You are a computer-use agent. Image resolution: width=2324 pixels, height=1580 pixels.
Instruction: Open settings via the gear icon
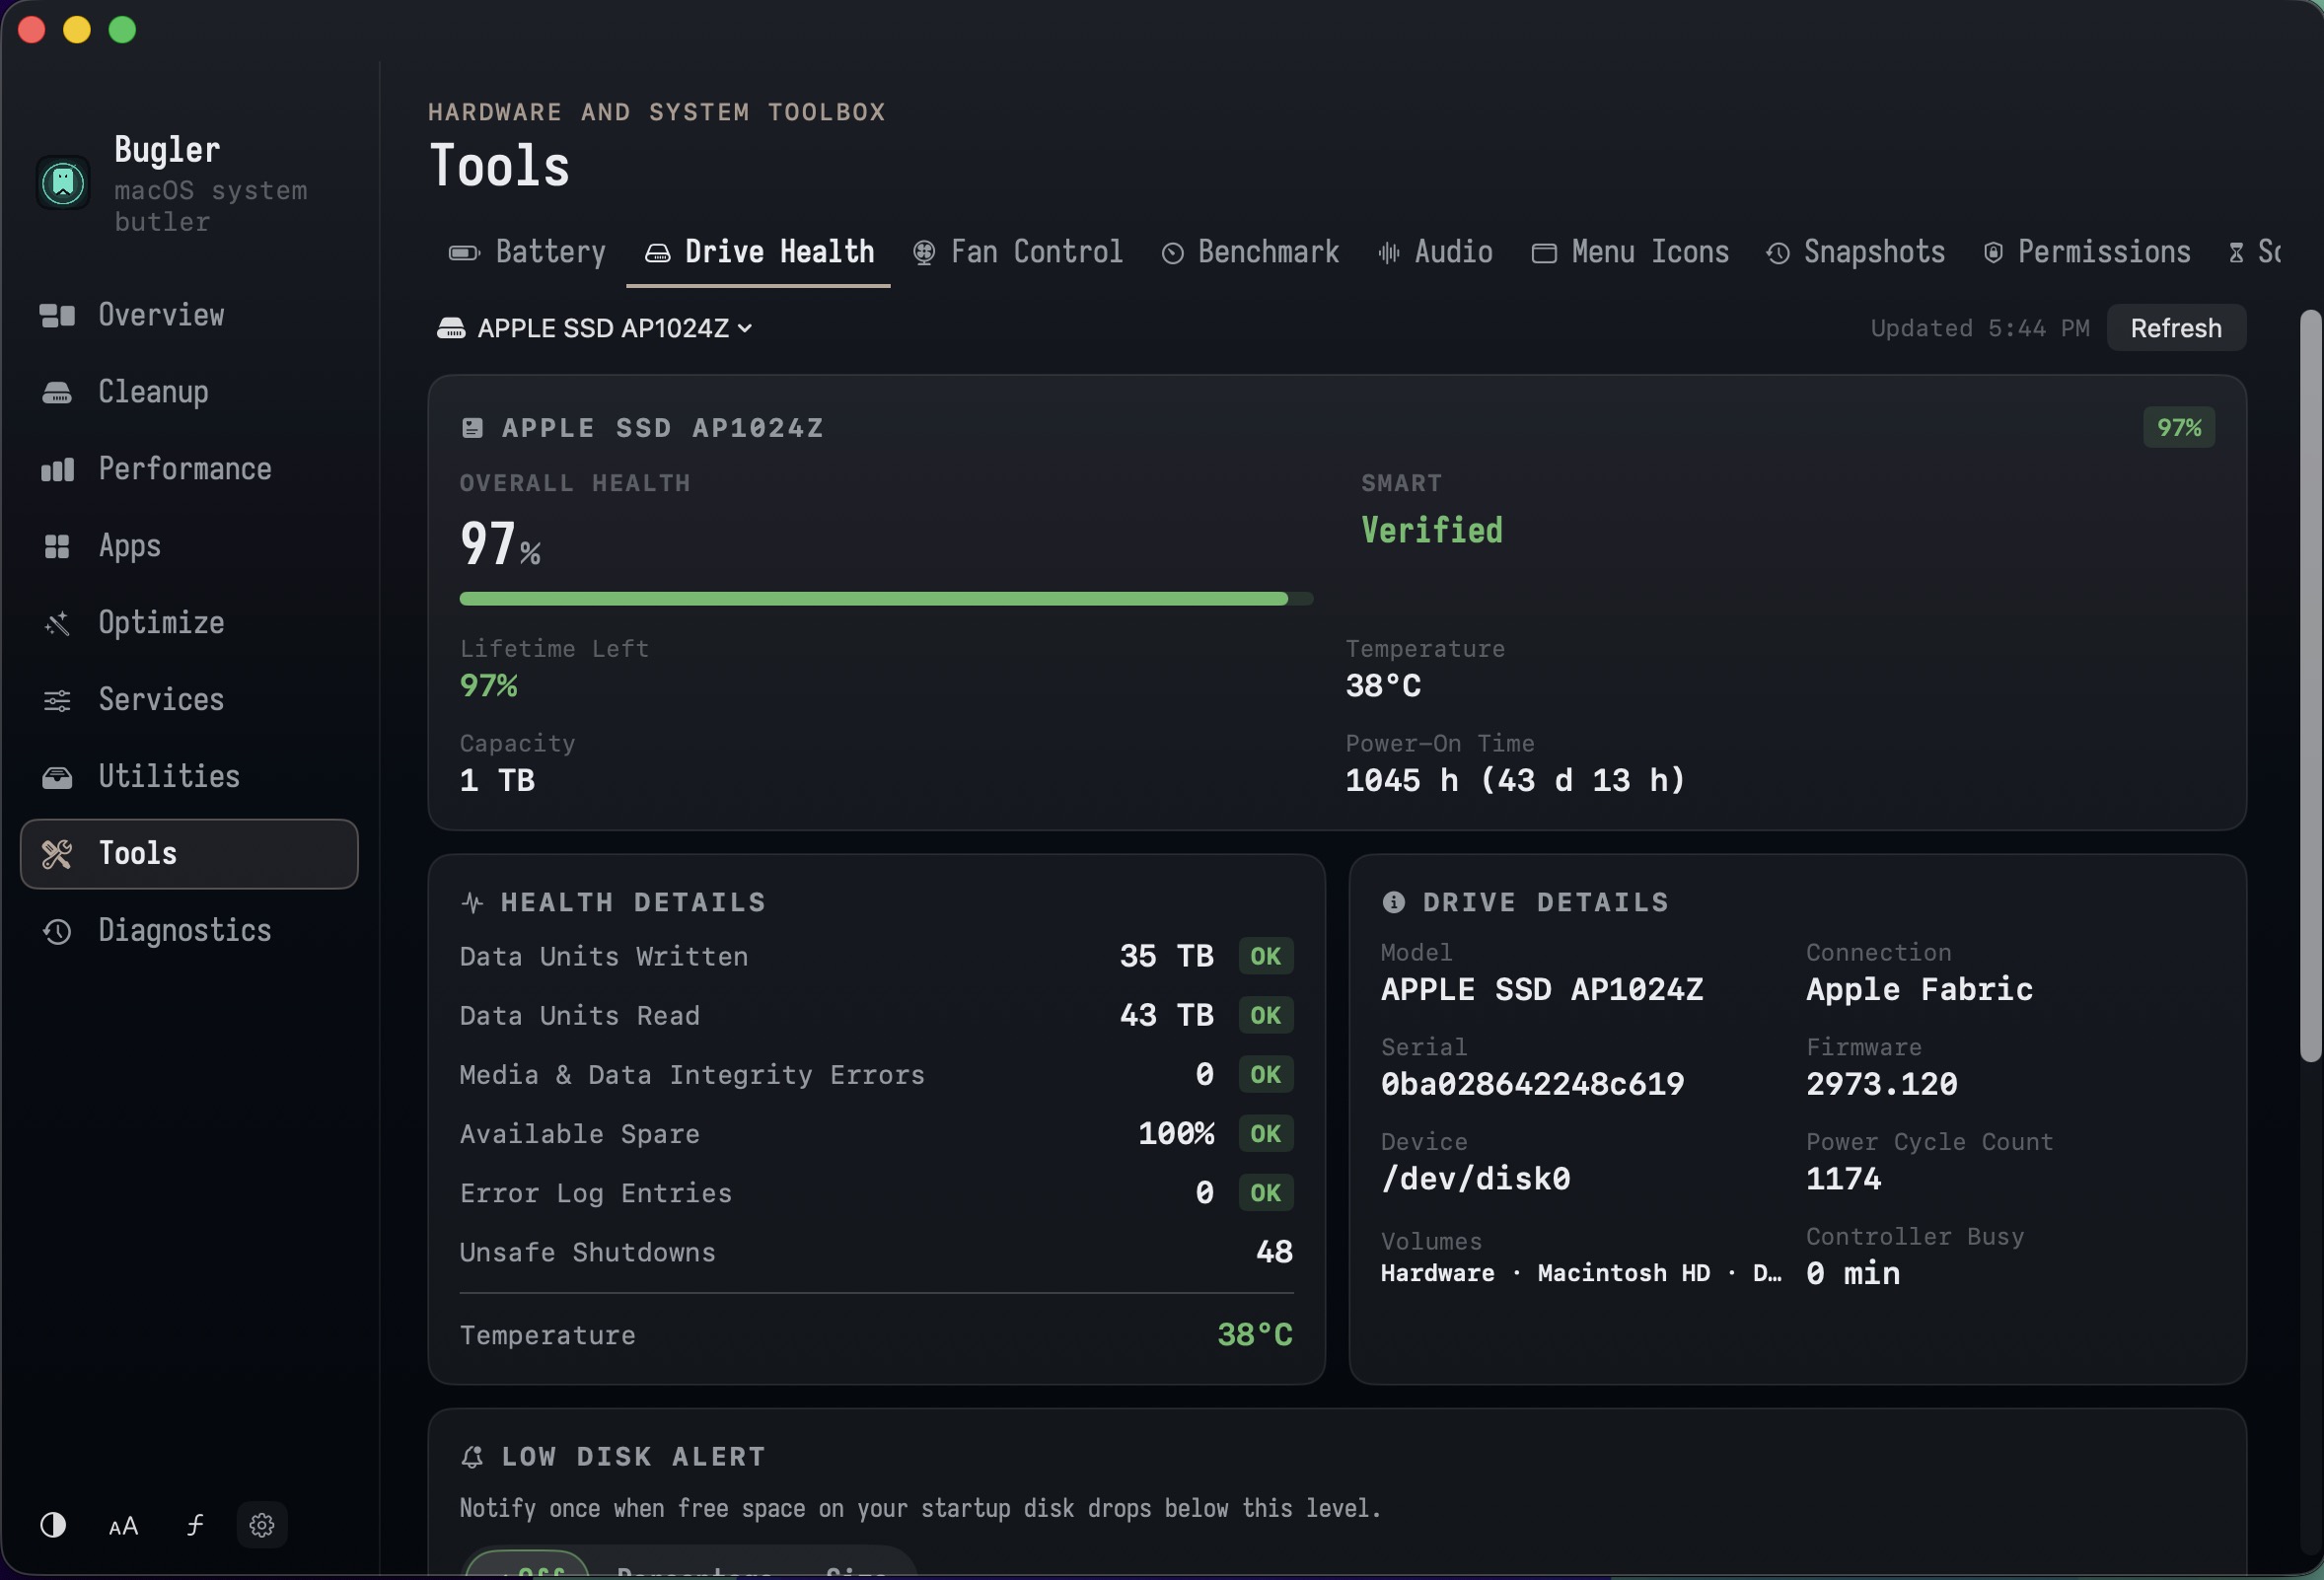(x=262, y=1525)
